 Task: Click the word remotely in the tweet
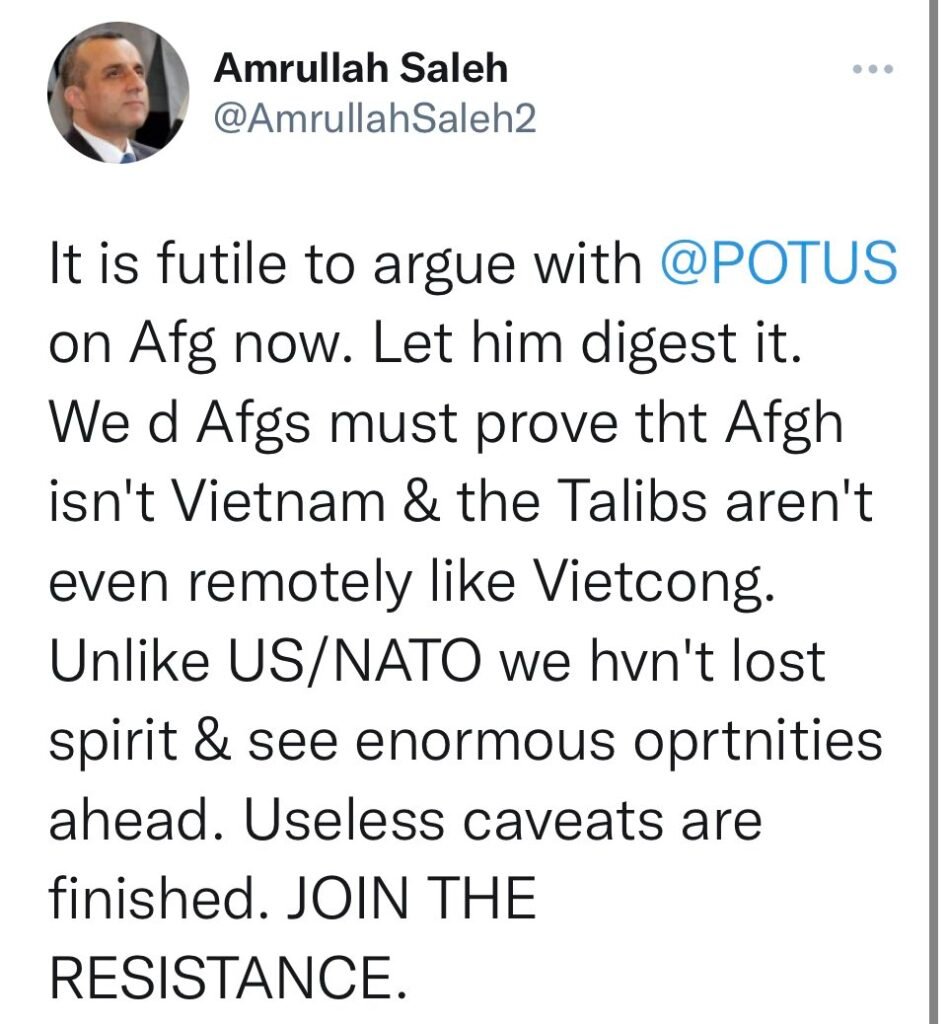click(300, 582)
